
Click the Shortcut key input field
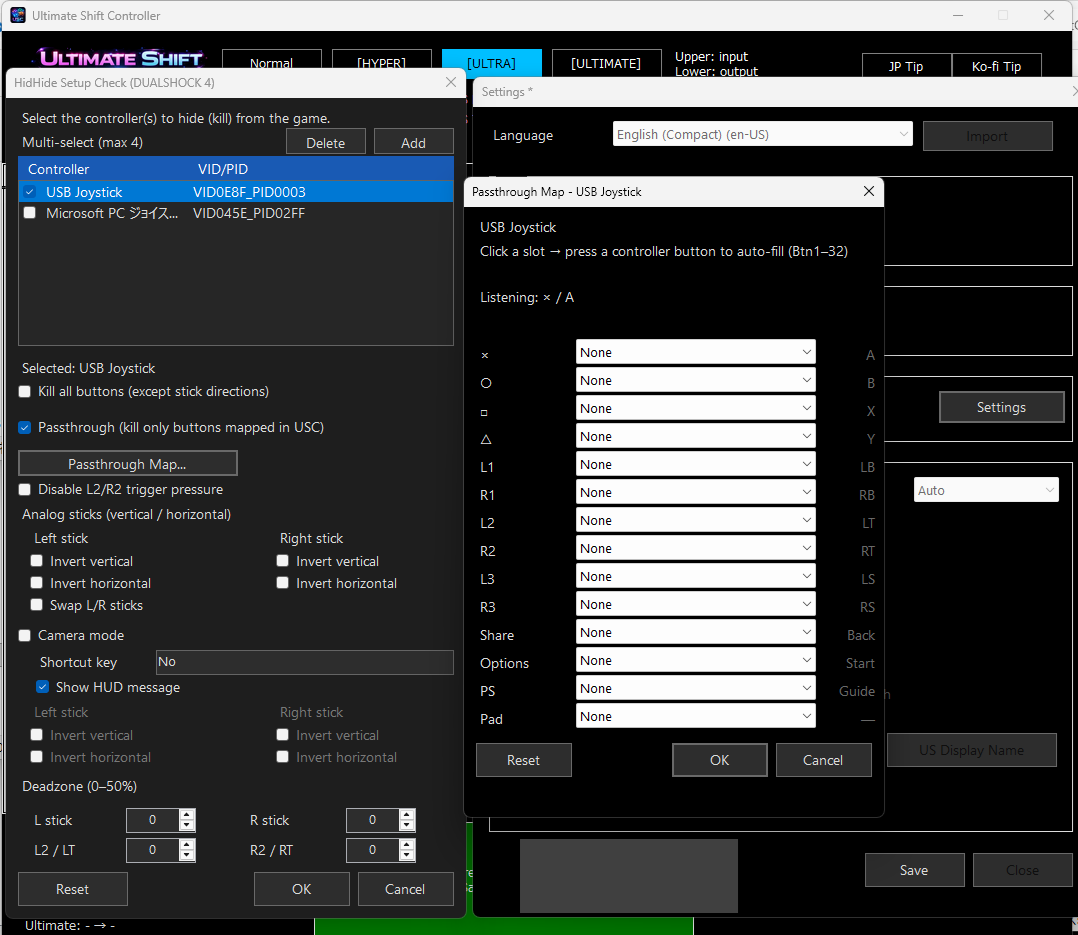click(304, 662)
